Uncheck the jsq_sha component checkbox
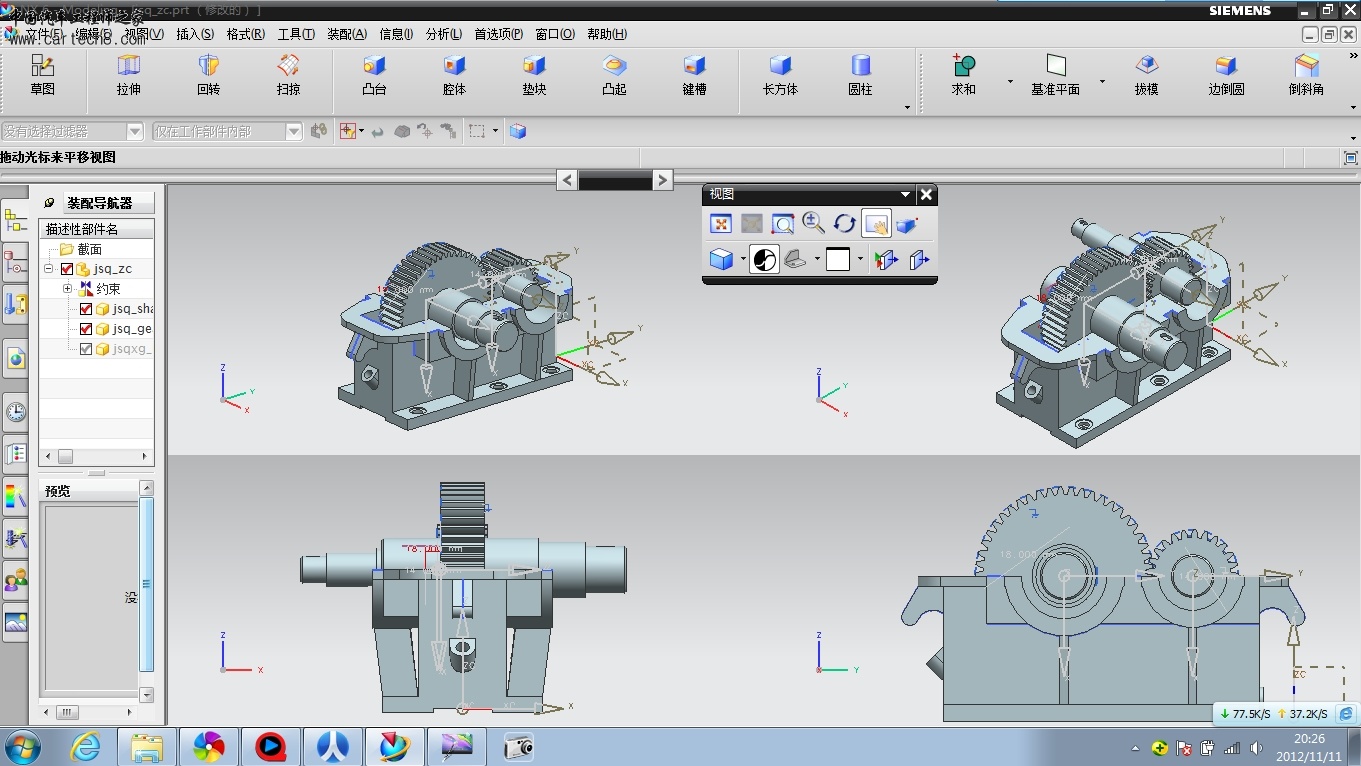Image resolution: width=1361 pixels, height=766 pixels. point(86,309)
